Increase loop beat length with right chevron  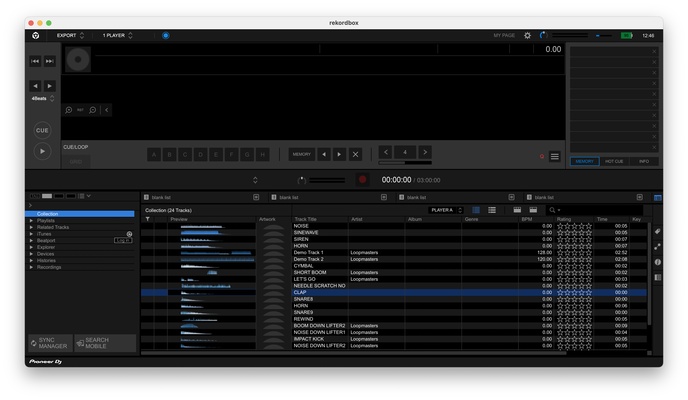pyautogui.click(x=425, y=152)
